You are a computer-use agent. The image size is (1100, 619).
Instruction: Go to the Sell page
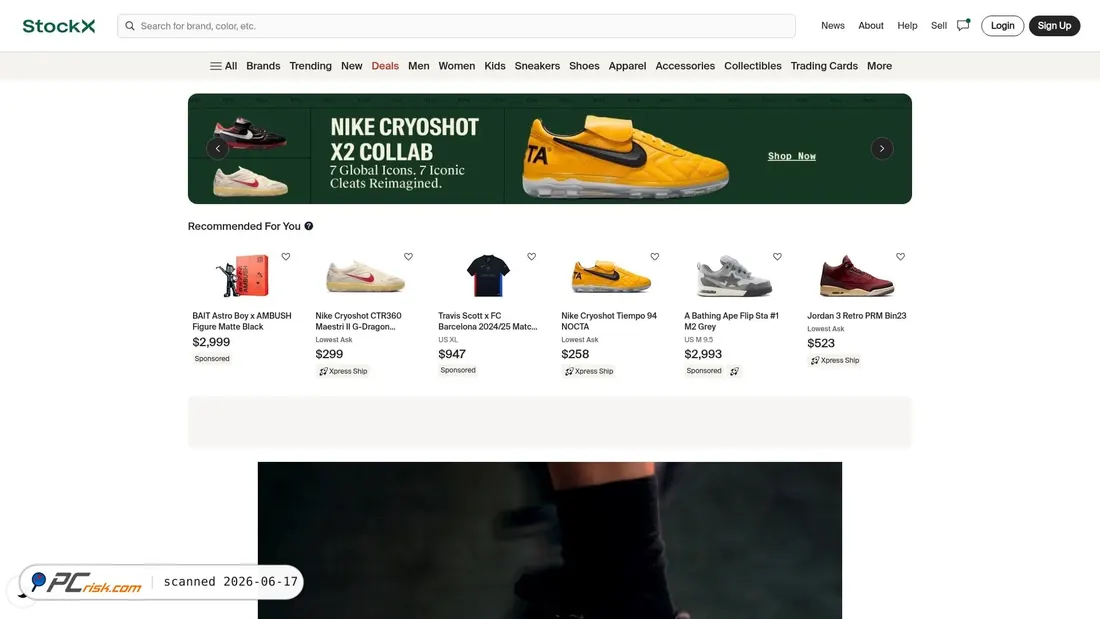(939, 25)
